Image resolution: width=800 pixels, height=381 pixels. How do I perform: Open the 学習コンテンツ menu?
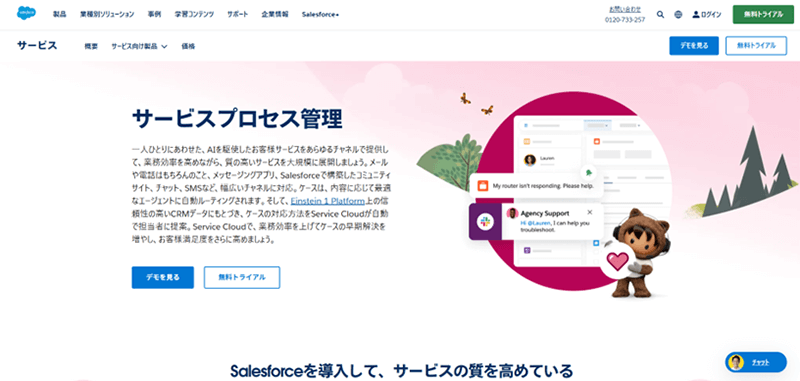tap(194, 15)
